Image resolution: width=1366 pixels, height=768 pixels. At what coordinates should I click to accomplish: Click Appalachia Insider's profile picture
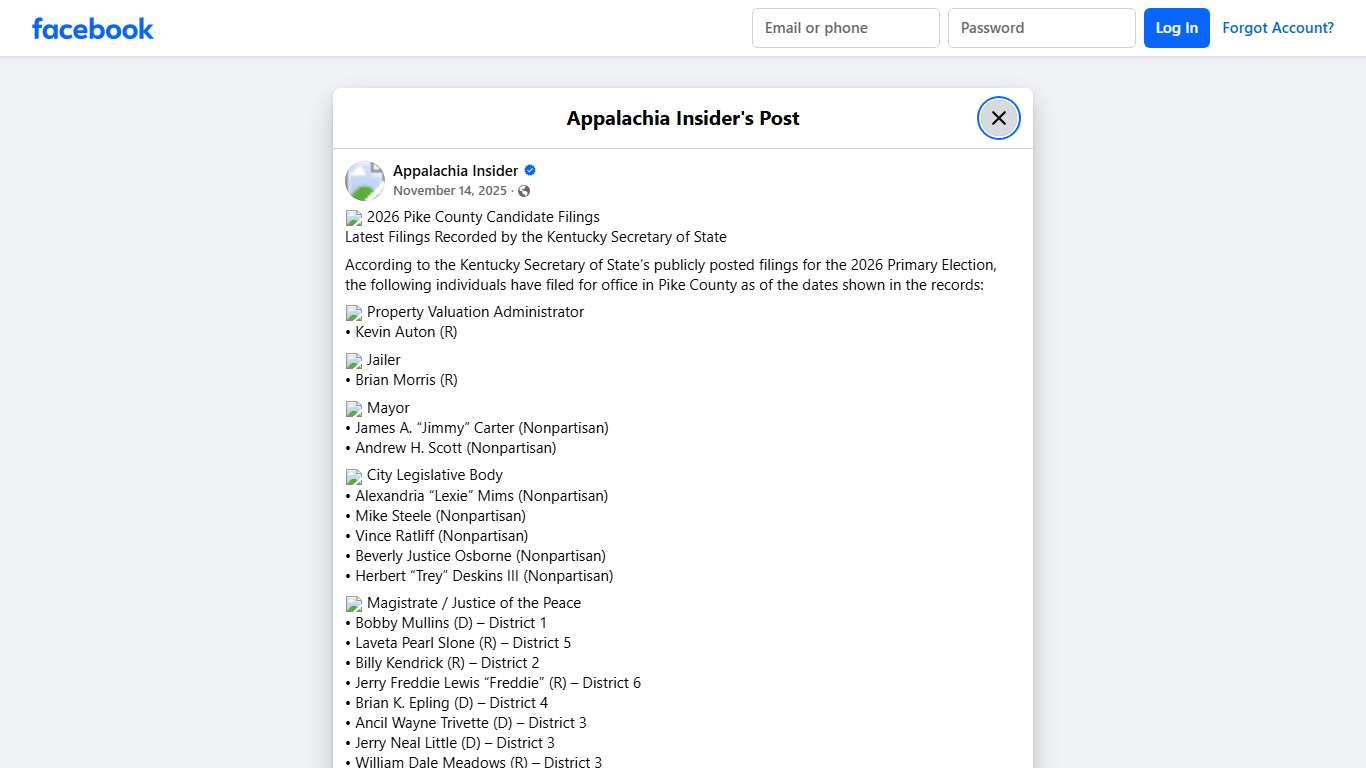pos(364,180)
